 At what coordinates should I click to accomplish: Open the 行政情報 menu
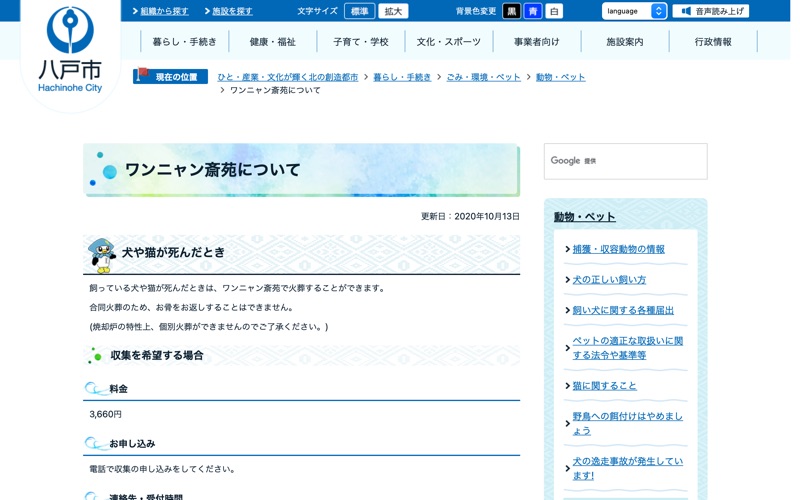coord(713,42)
